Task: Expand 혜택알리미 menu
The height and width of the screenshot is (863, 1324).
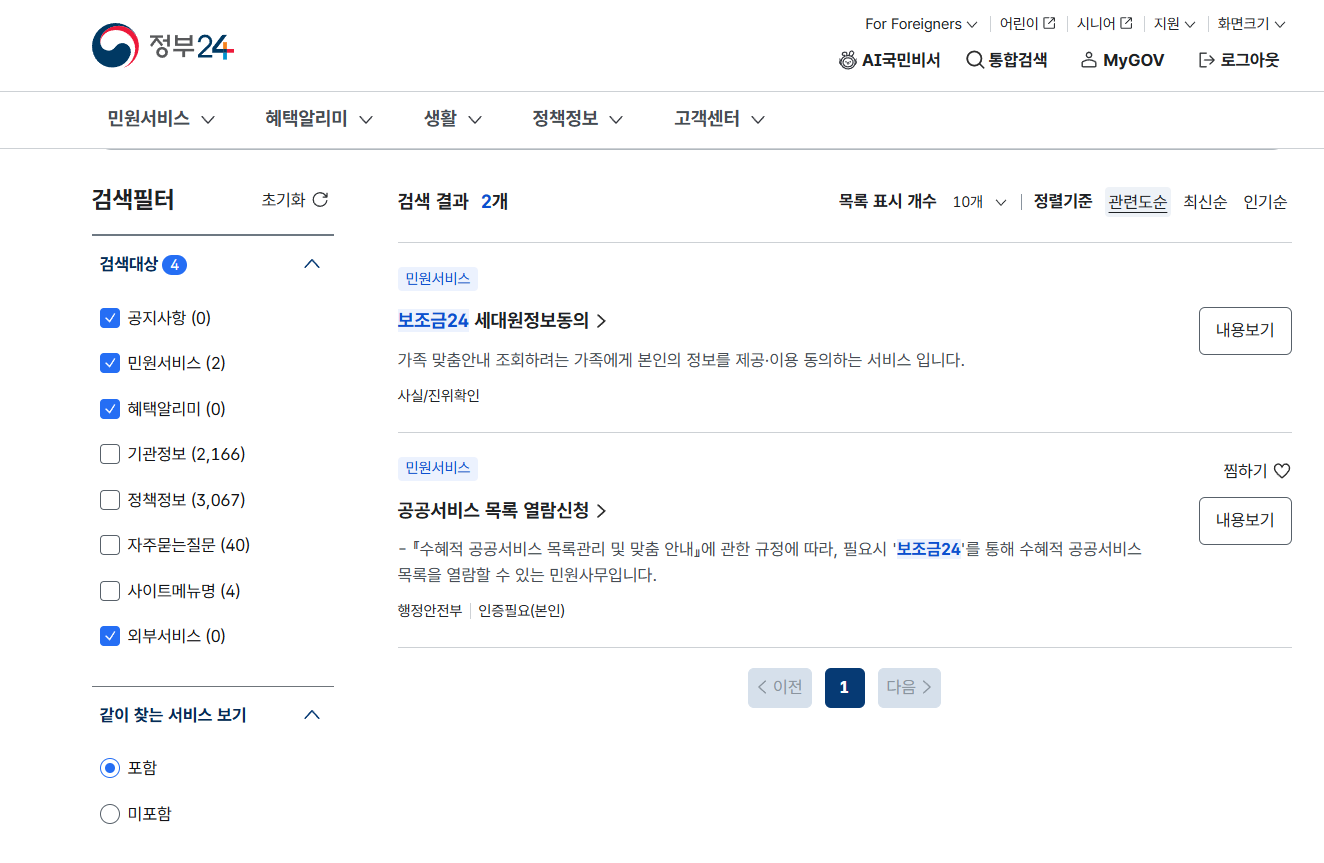Action: [319, 119]
